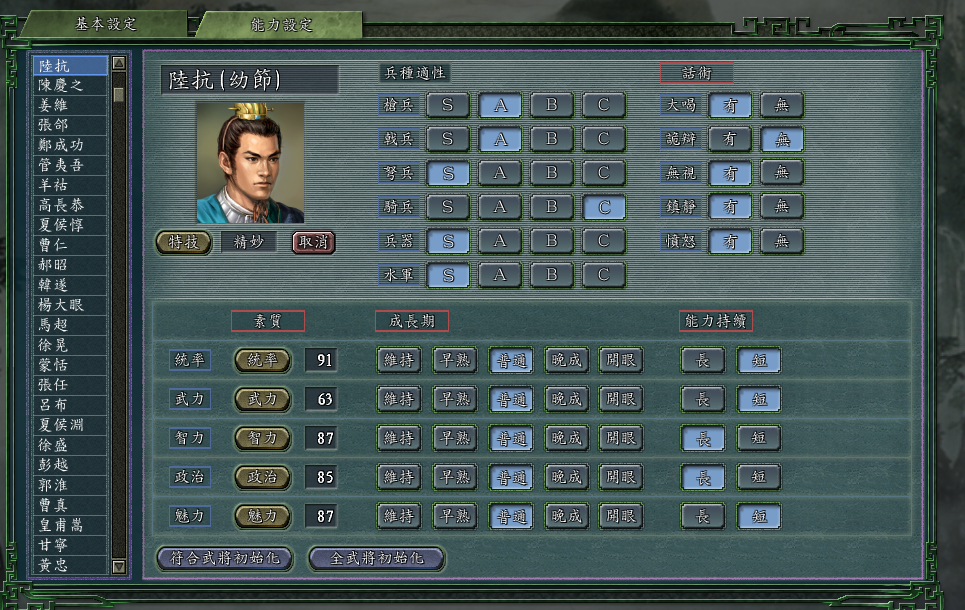This screenshot has height=610, width=965.
Task: Switch to the 基本設定 tab
Action: tap(105, 25)
